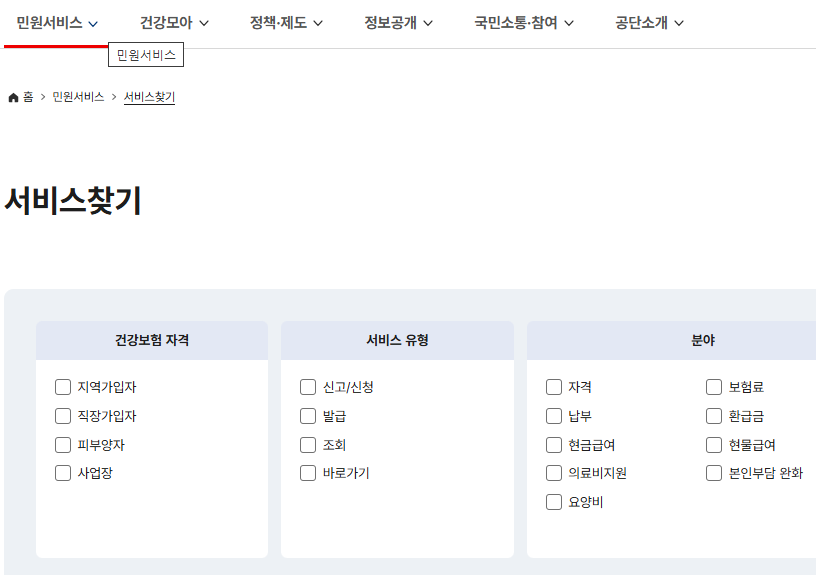This screenshot has width=816, height=575.
Task: Check the 사업장 checkbox
Action: click(63, 473)
